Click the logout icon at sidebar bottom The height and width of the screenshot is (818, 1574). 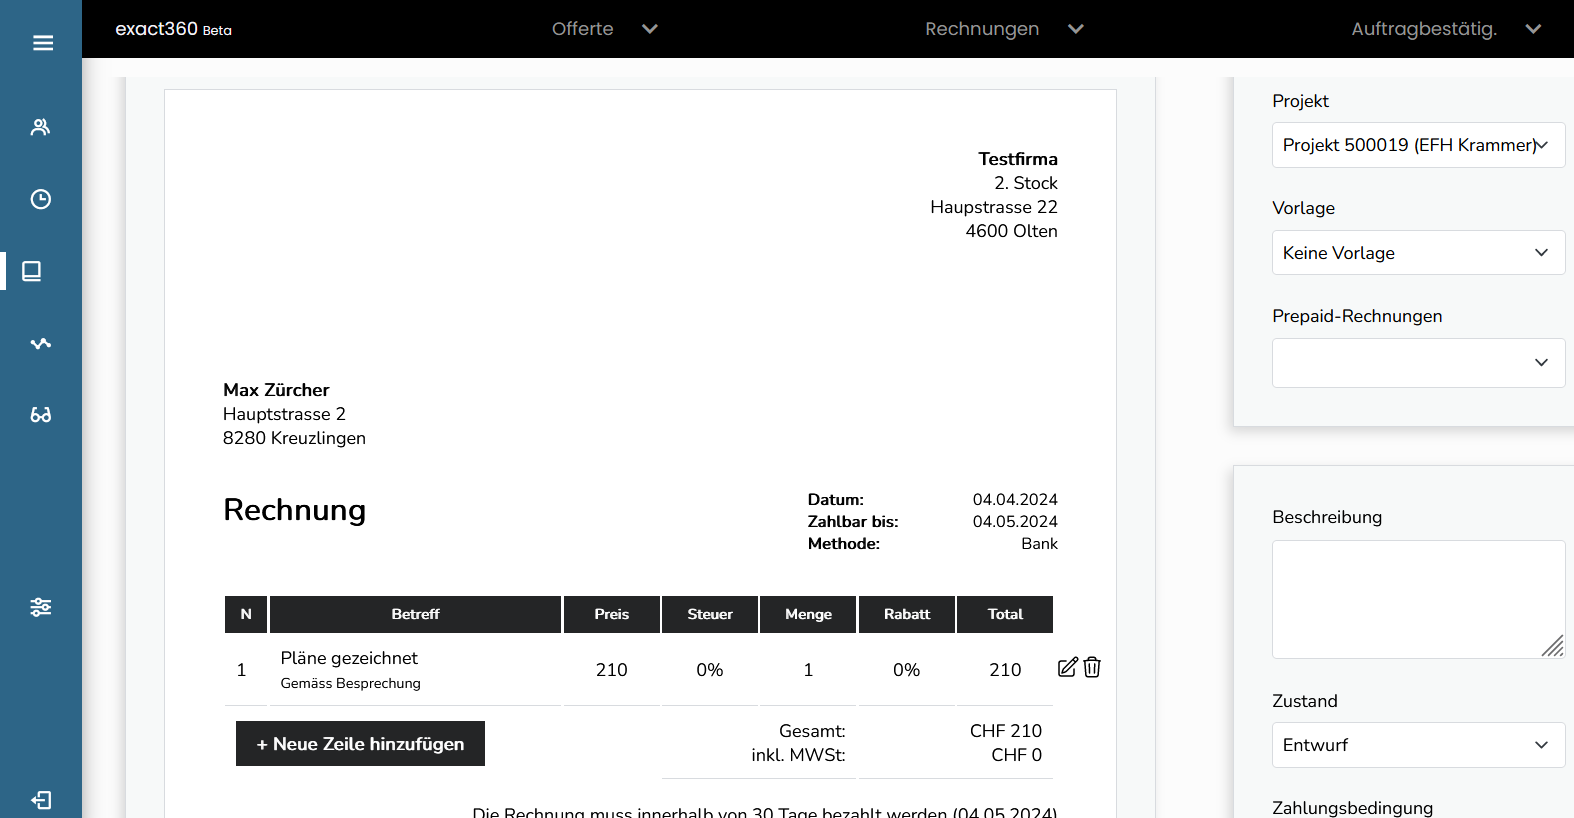point(40,800)
